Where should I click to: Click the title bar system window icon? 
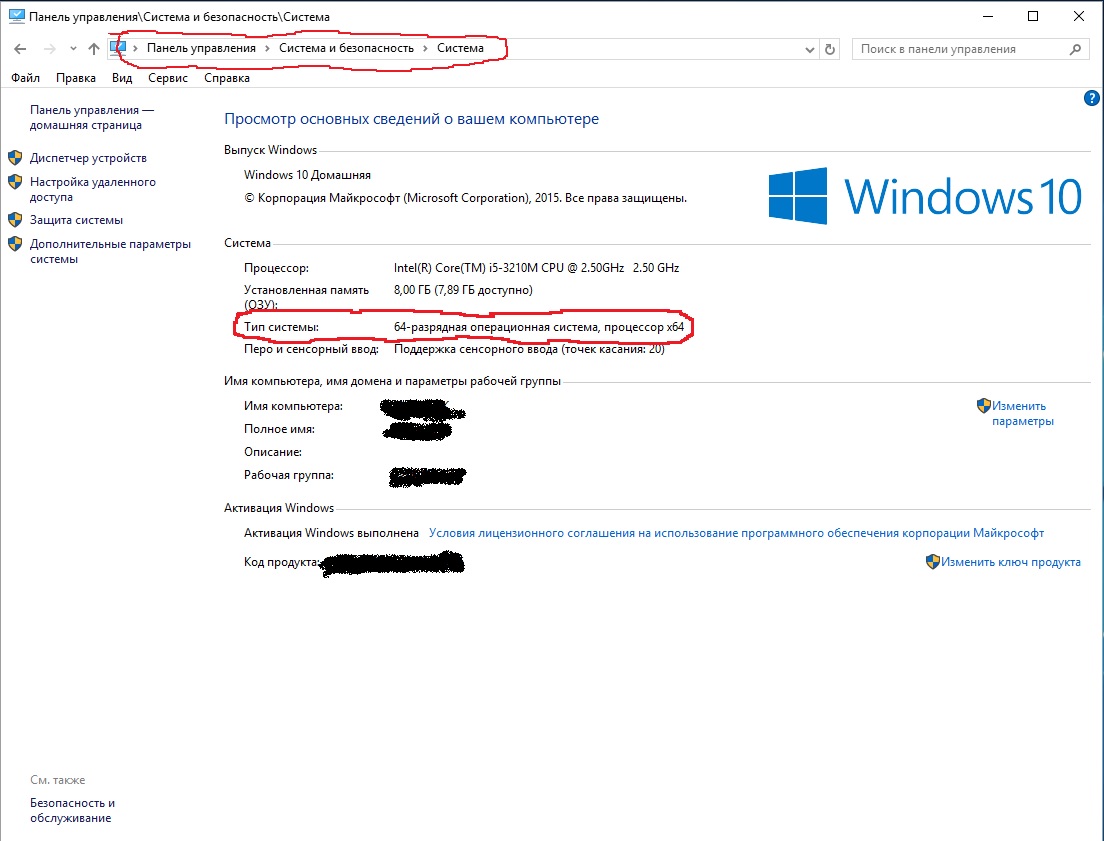pos(16,15)
